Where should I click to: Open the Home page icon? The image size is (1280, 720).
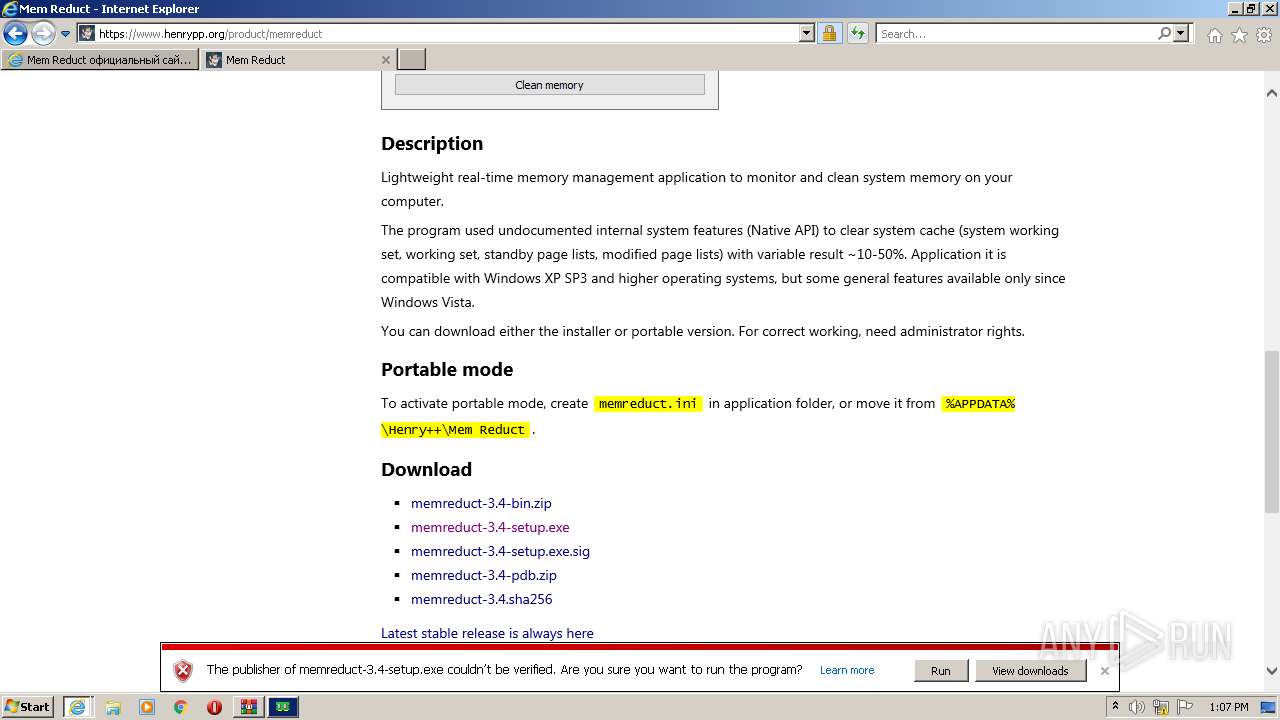1214,35
